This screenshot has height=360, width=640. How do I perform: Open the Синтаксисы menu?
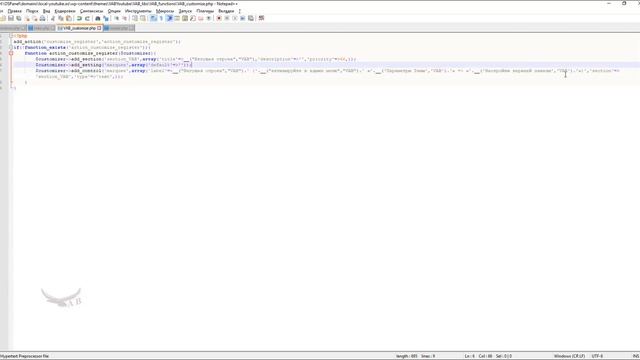[91, 11]
